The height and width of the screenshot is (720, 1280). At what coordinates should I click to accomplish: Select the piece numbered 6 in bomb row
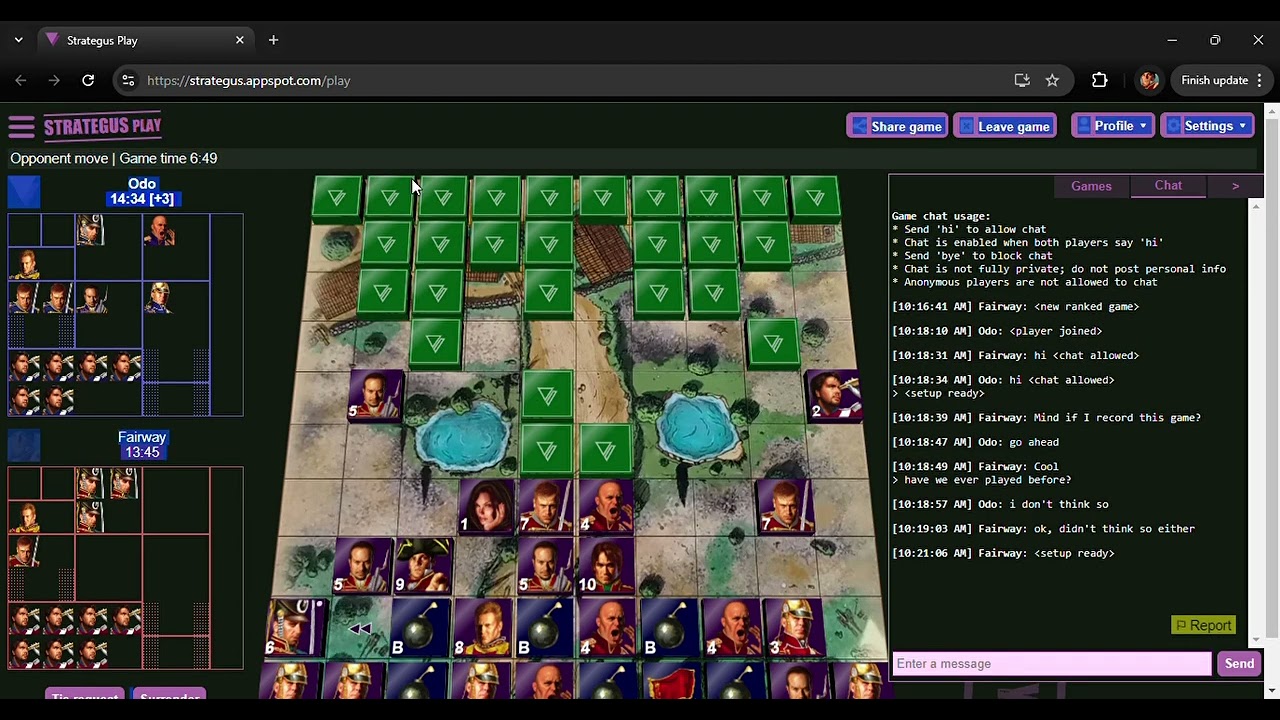(295, 628)
